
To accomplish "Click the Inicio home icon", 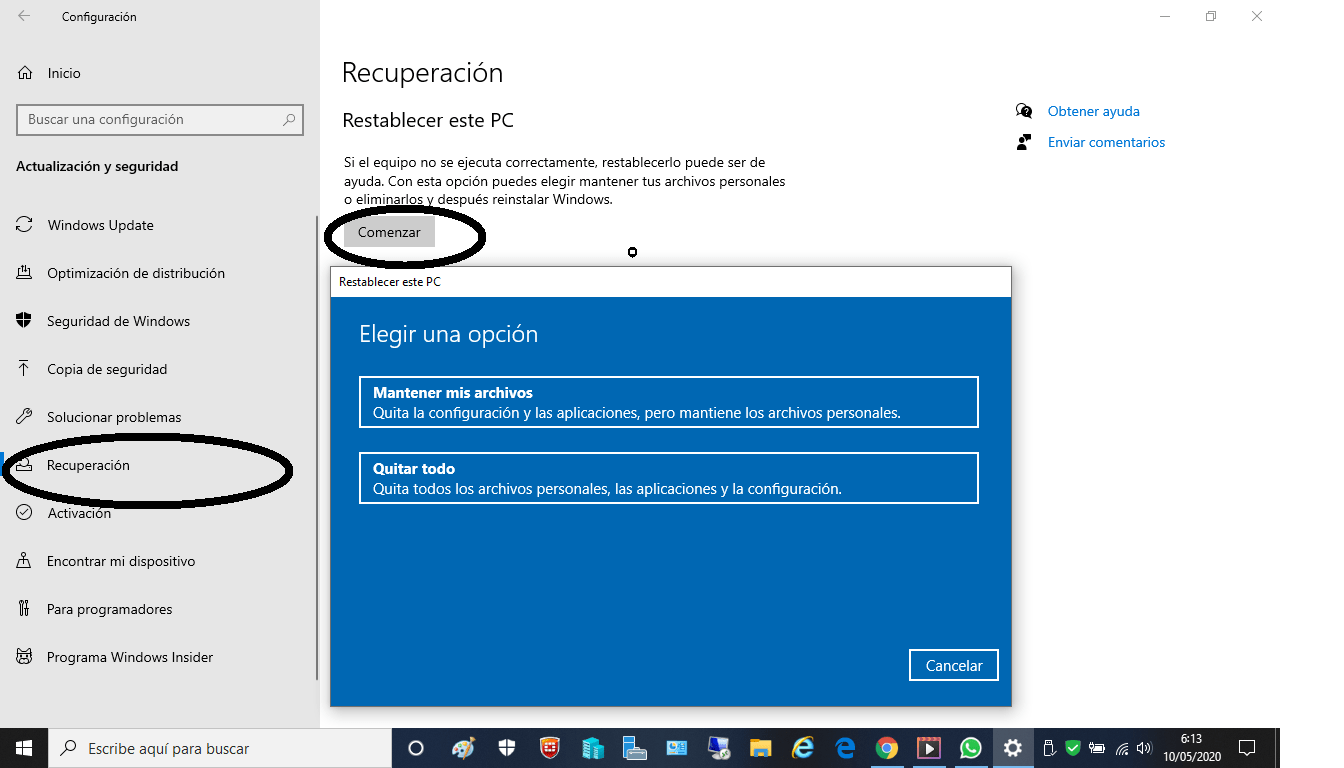I will (x=25, y=73).
